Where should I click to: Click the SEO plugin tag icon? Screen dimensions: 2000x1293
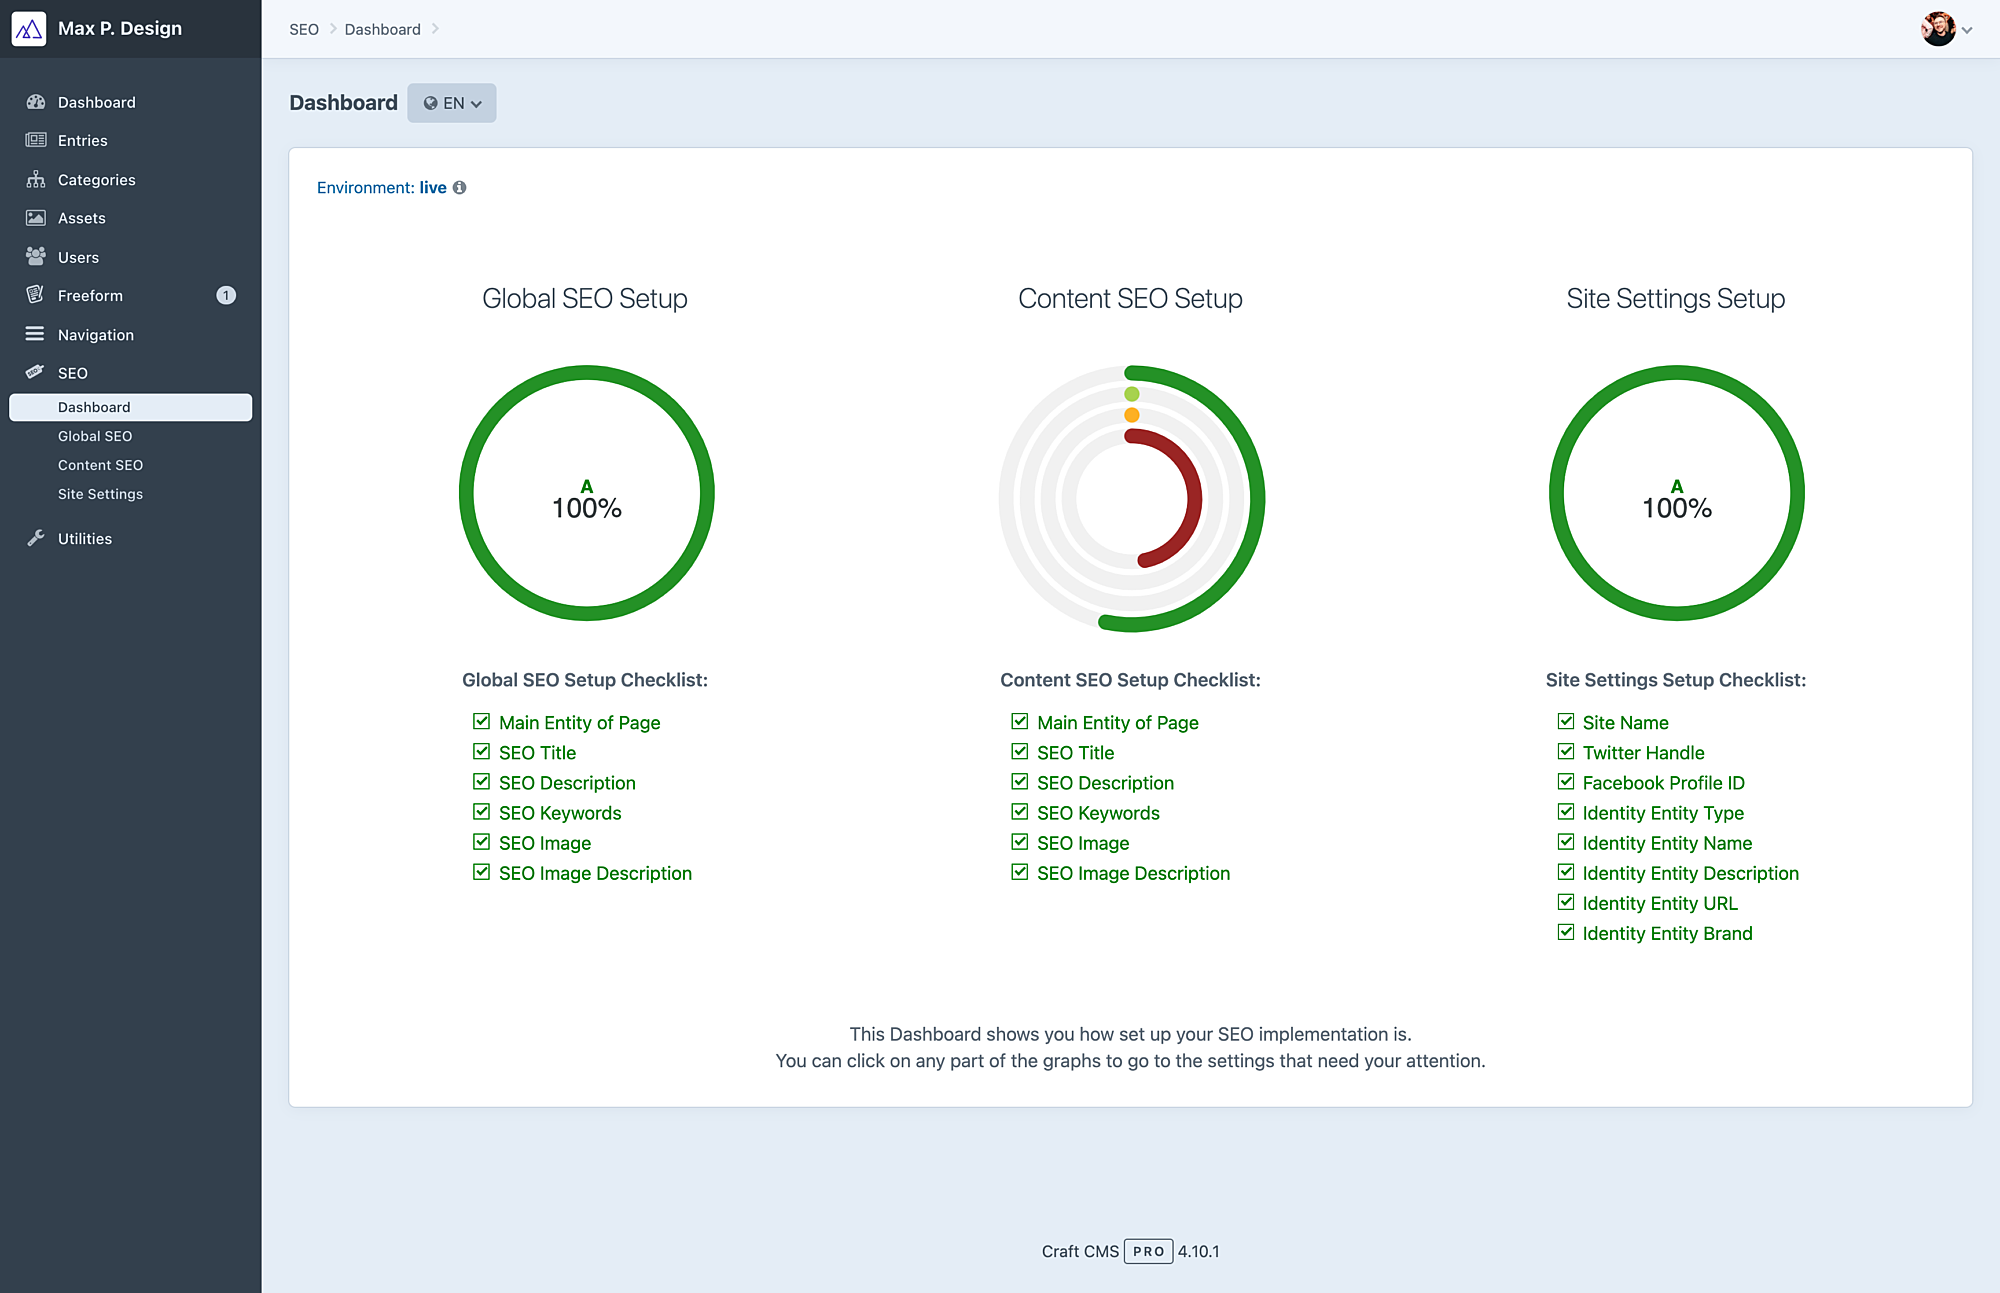[36, 372]
